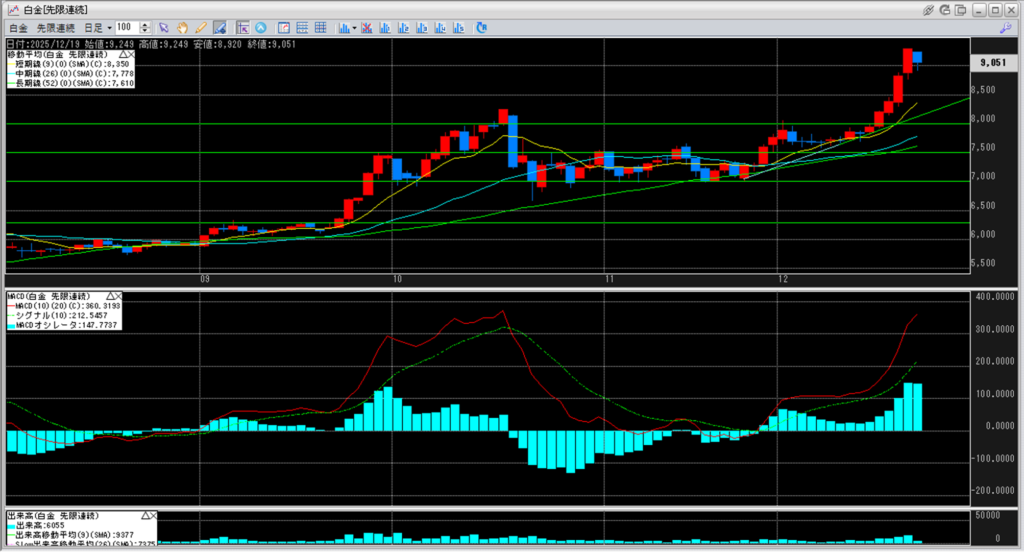Screen dimensions: 1024x552
Task: Increase bar count with spinner up arrow
Action: (x=147, y=24)
